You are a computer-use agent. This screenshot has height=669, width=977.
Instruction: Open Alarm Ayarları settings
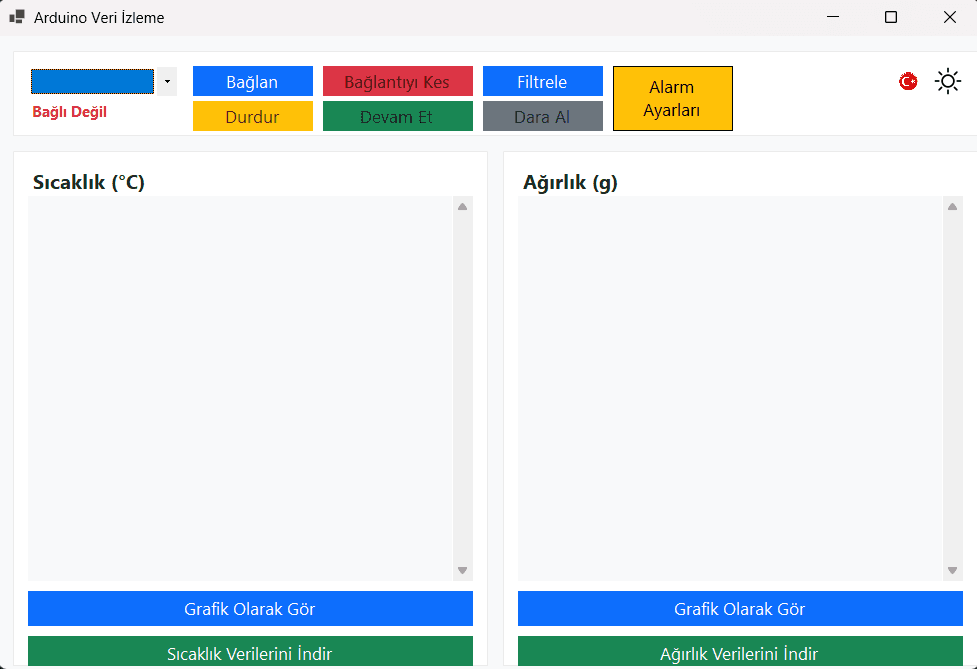pyautogui.click(x=672, y=98)
